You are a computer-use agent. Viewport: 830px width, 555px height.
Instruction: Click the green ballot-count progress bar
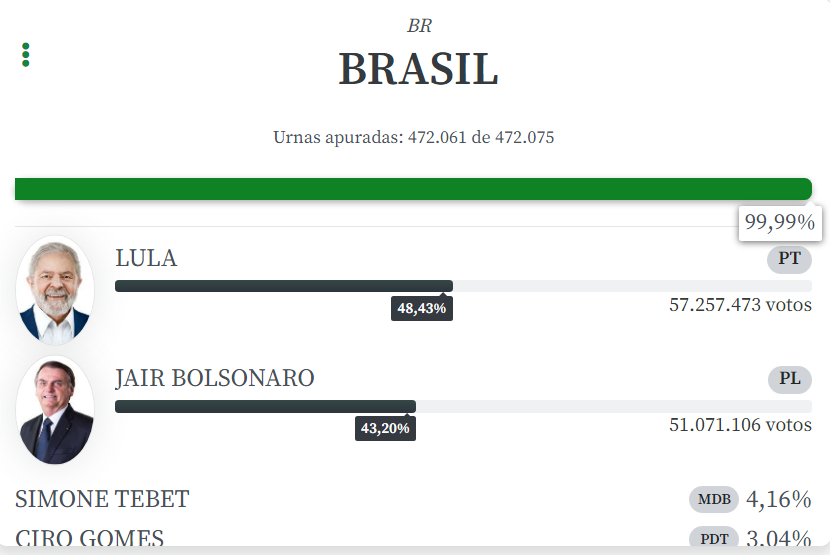point(413,188)
